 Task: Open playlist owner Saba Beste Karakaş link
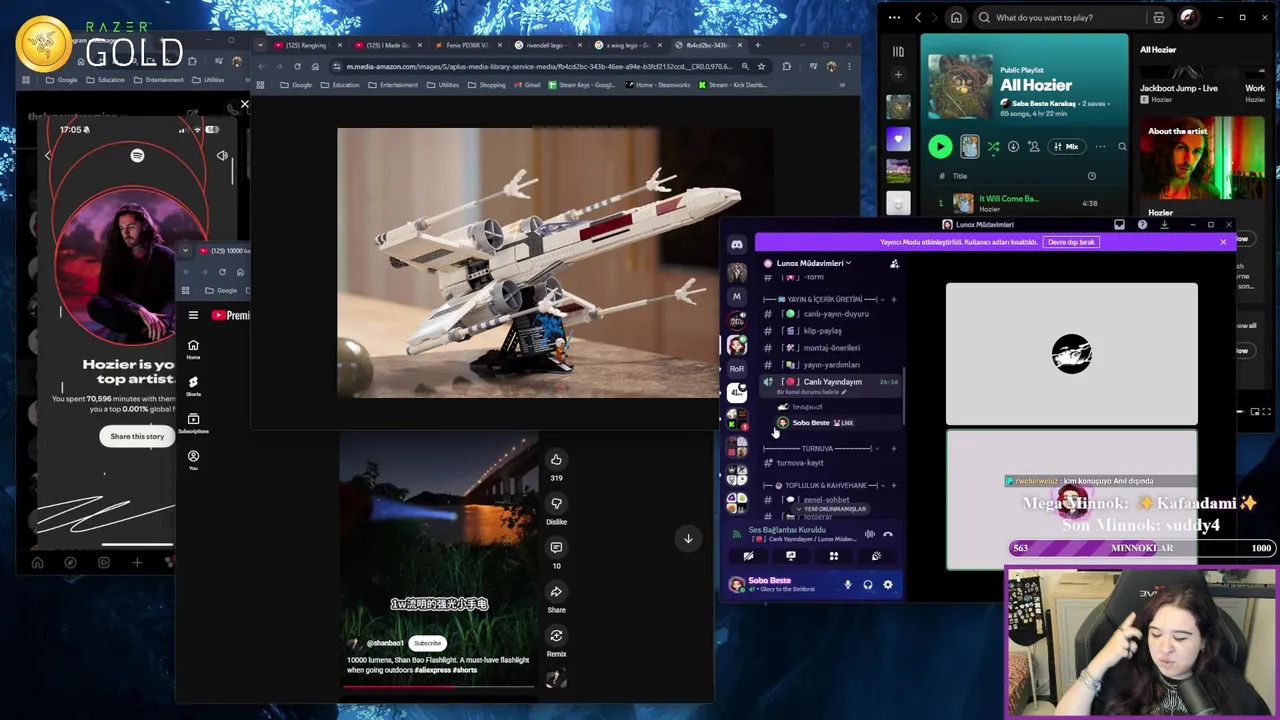coord(1044,103)
